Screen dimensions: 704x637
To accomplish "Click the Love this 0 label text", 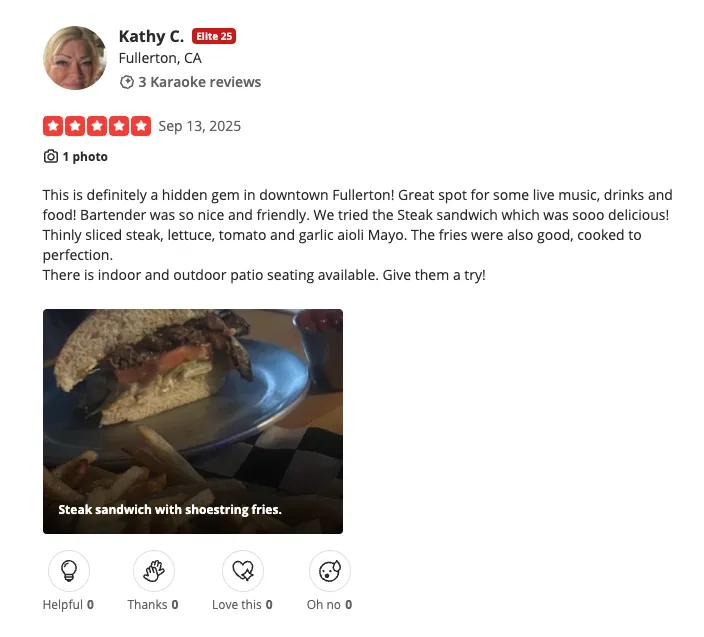I will pyautogui.click(x=242, y=605).
